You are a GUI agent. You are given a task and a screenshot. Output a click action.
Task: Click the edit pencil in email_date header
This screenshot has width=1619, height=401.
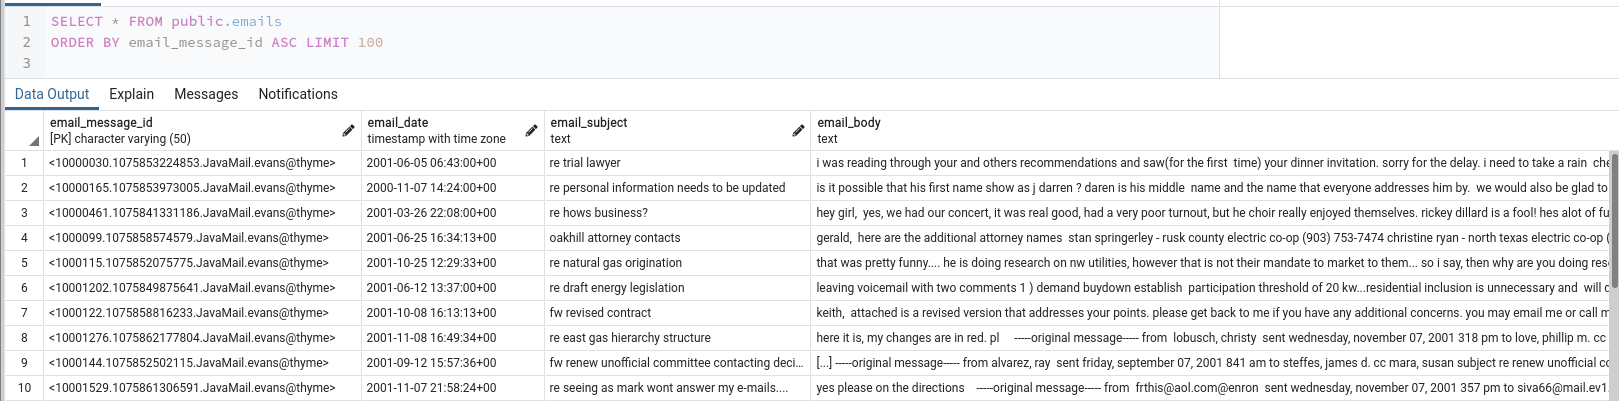(x=531, y=131)
